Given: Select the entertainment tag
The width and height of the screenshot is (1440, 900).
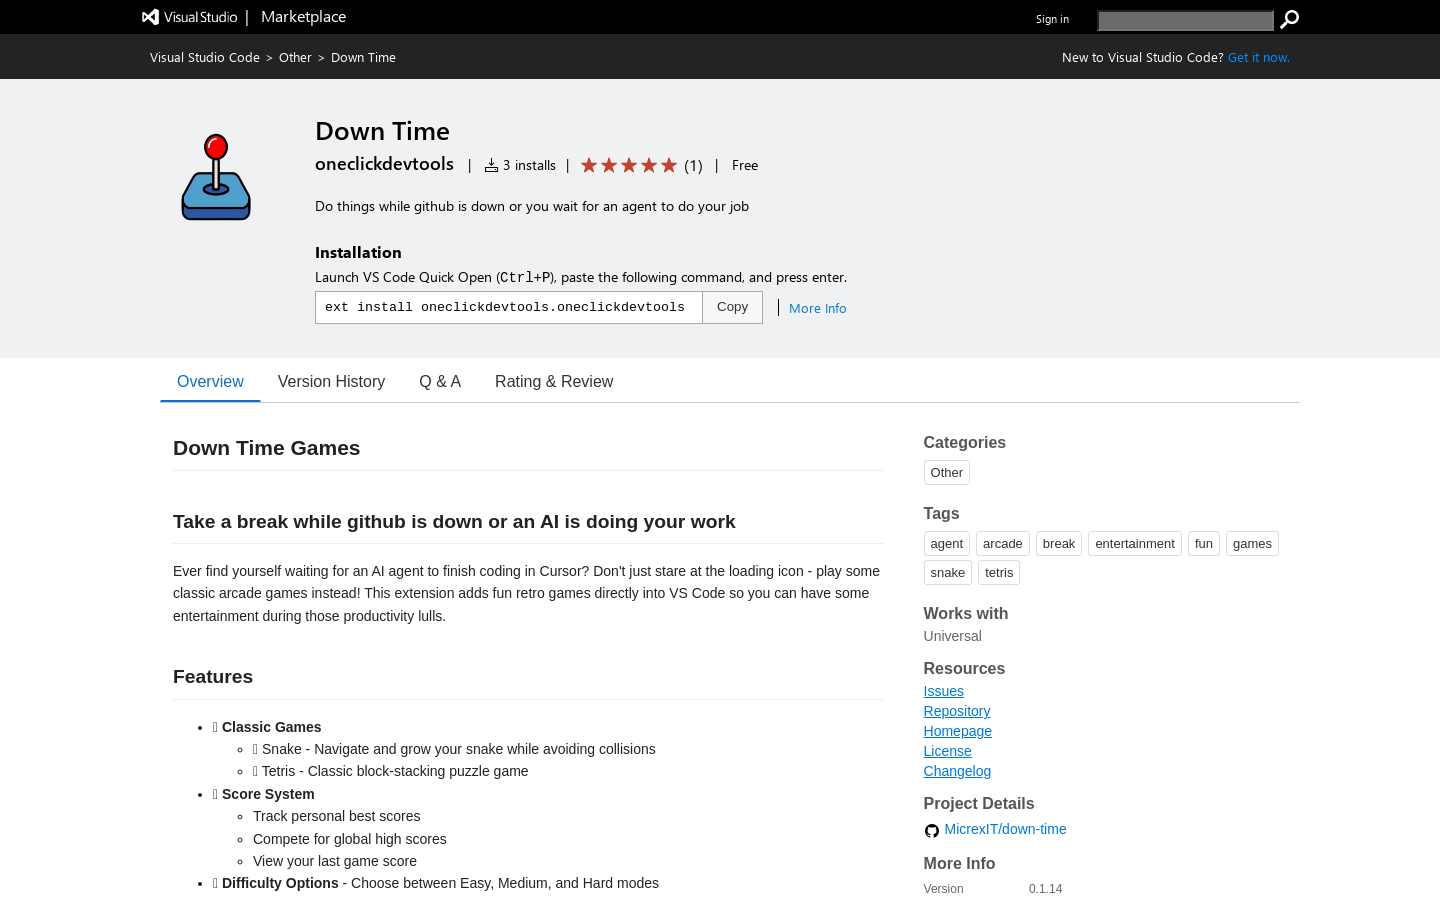Looking at the screenshot, I should coord(1134,544).
